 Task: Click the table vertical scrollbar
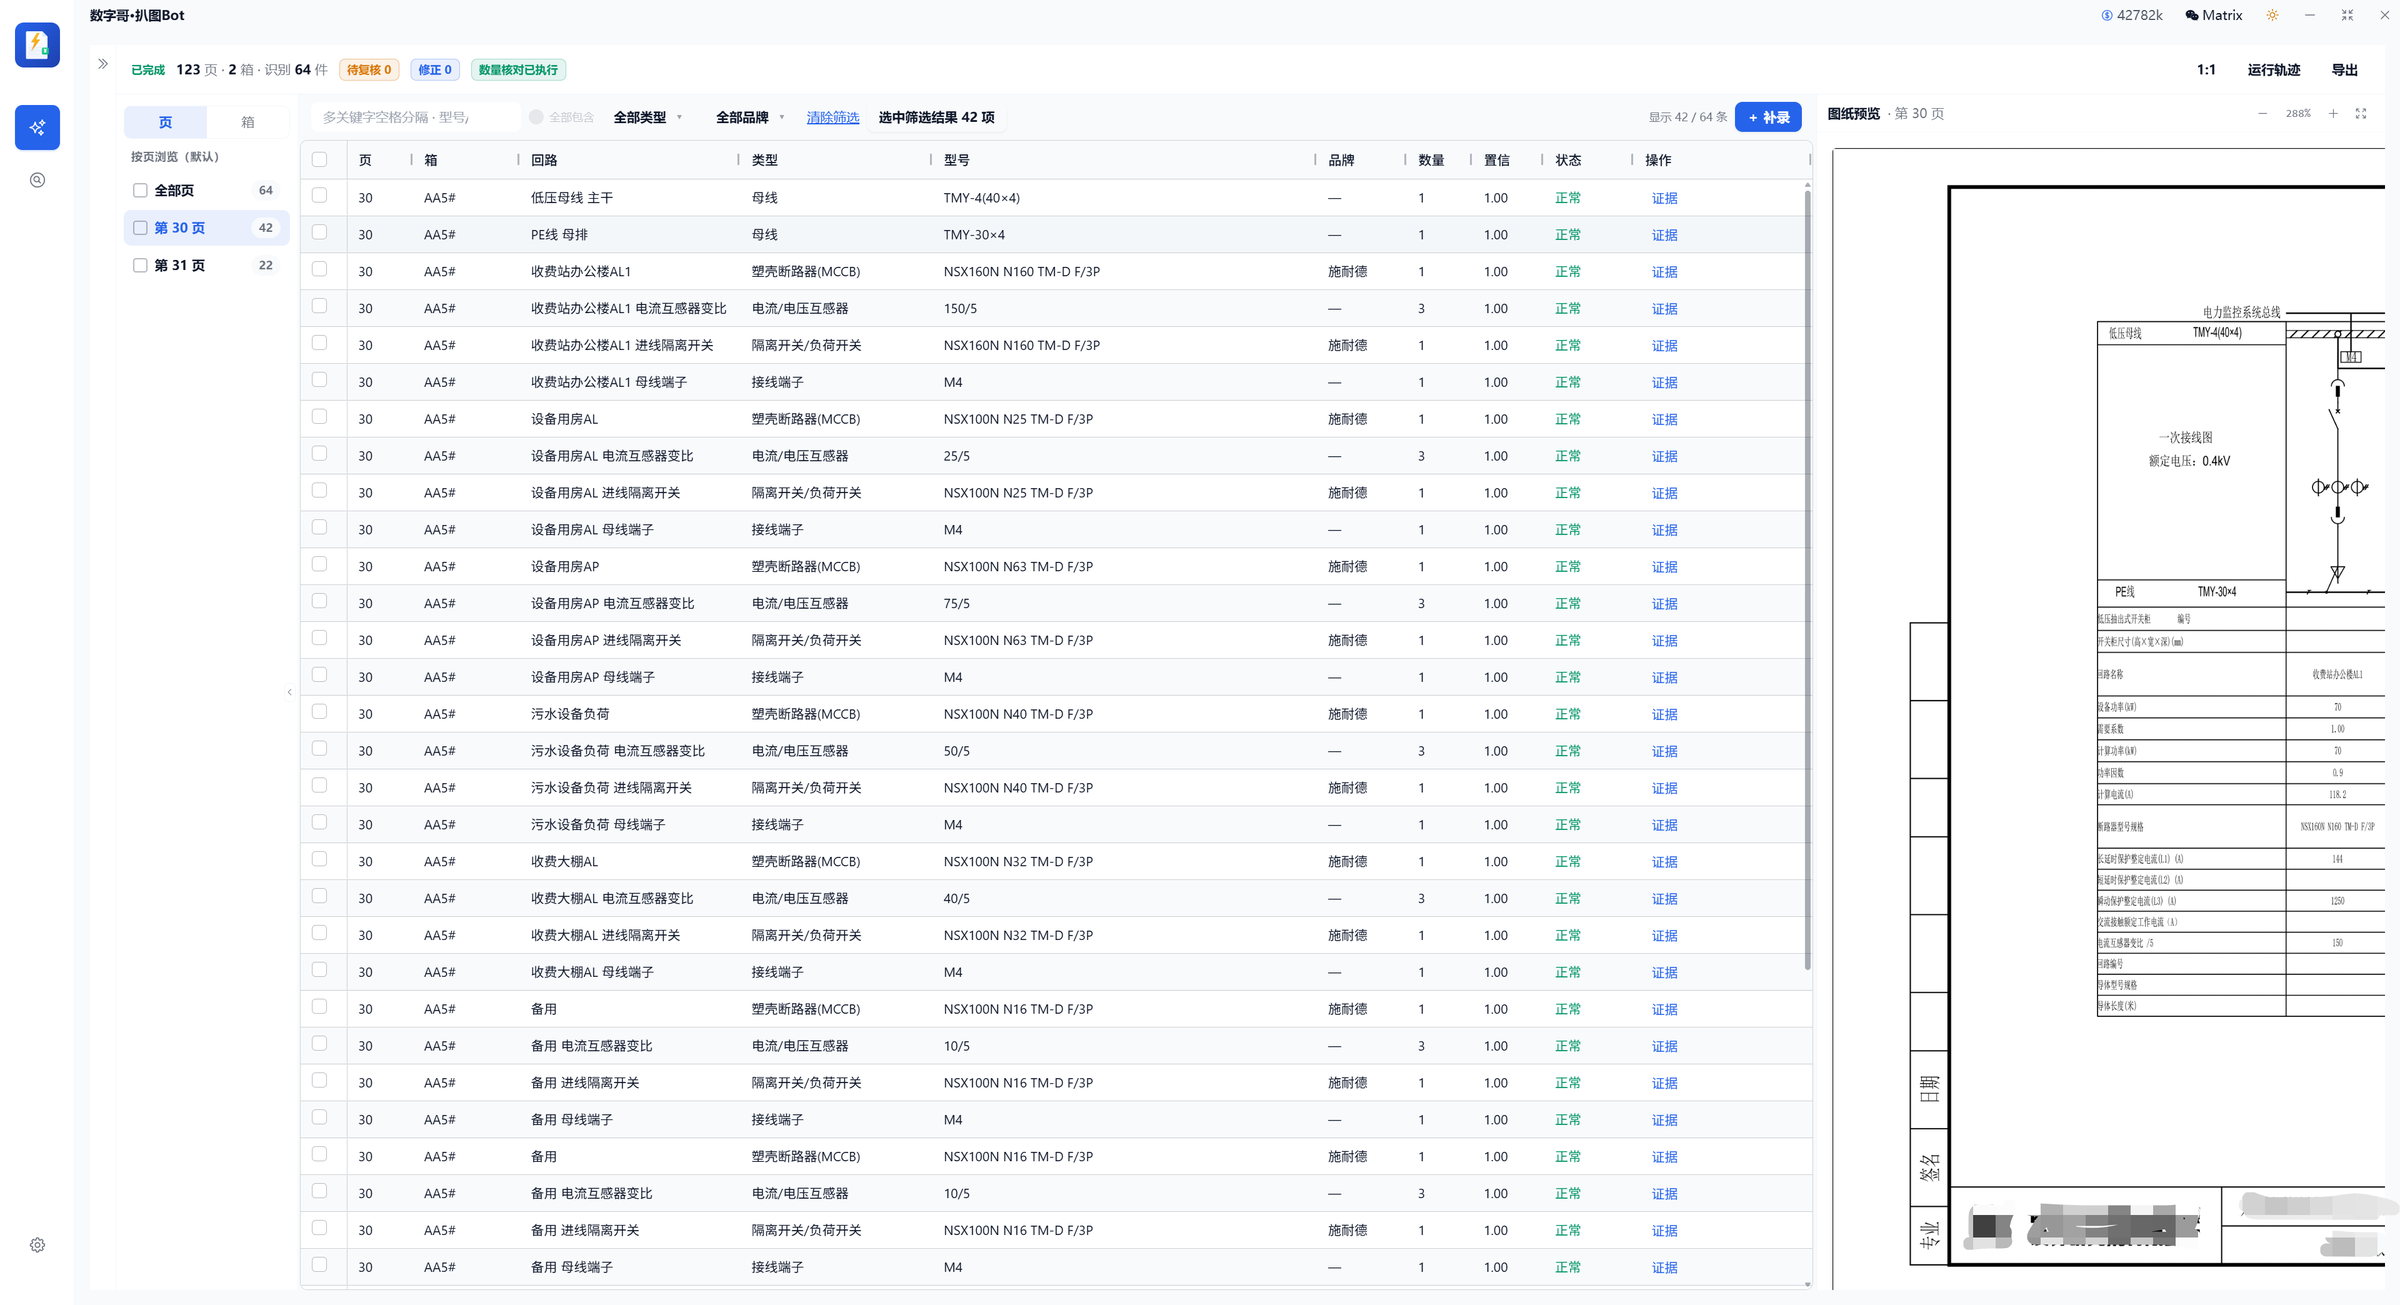pyautogui.click(x=1807, y=578)
